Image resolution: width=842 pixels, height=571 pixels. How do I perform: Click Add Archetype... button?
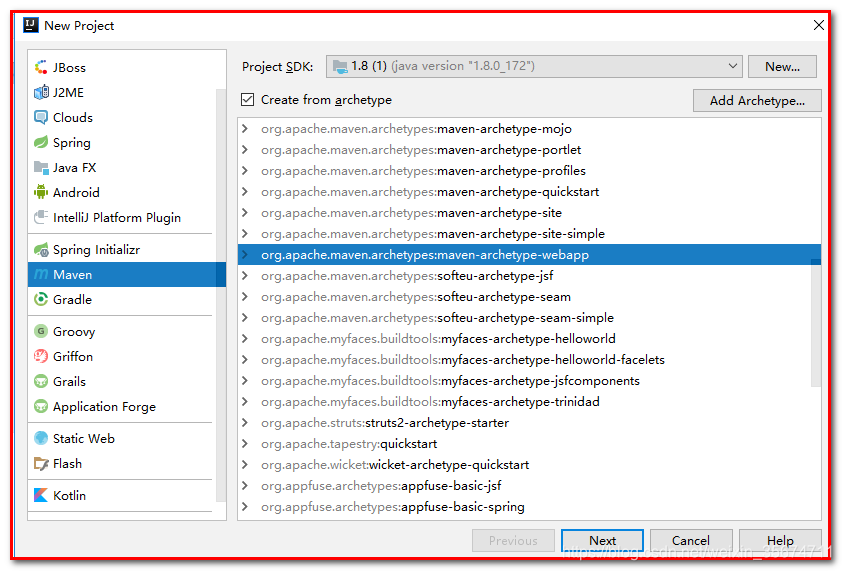pyautogui.click(x=757, y=100)
